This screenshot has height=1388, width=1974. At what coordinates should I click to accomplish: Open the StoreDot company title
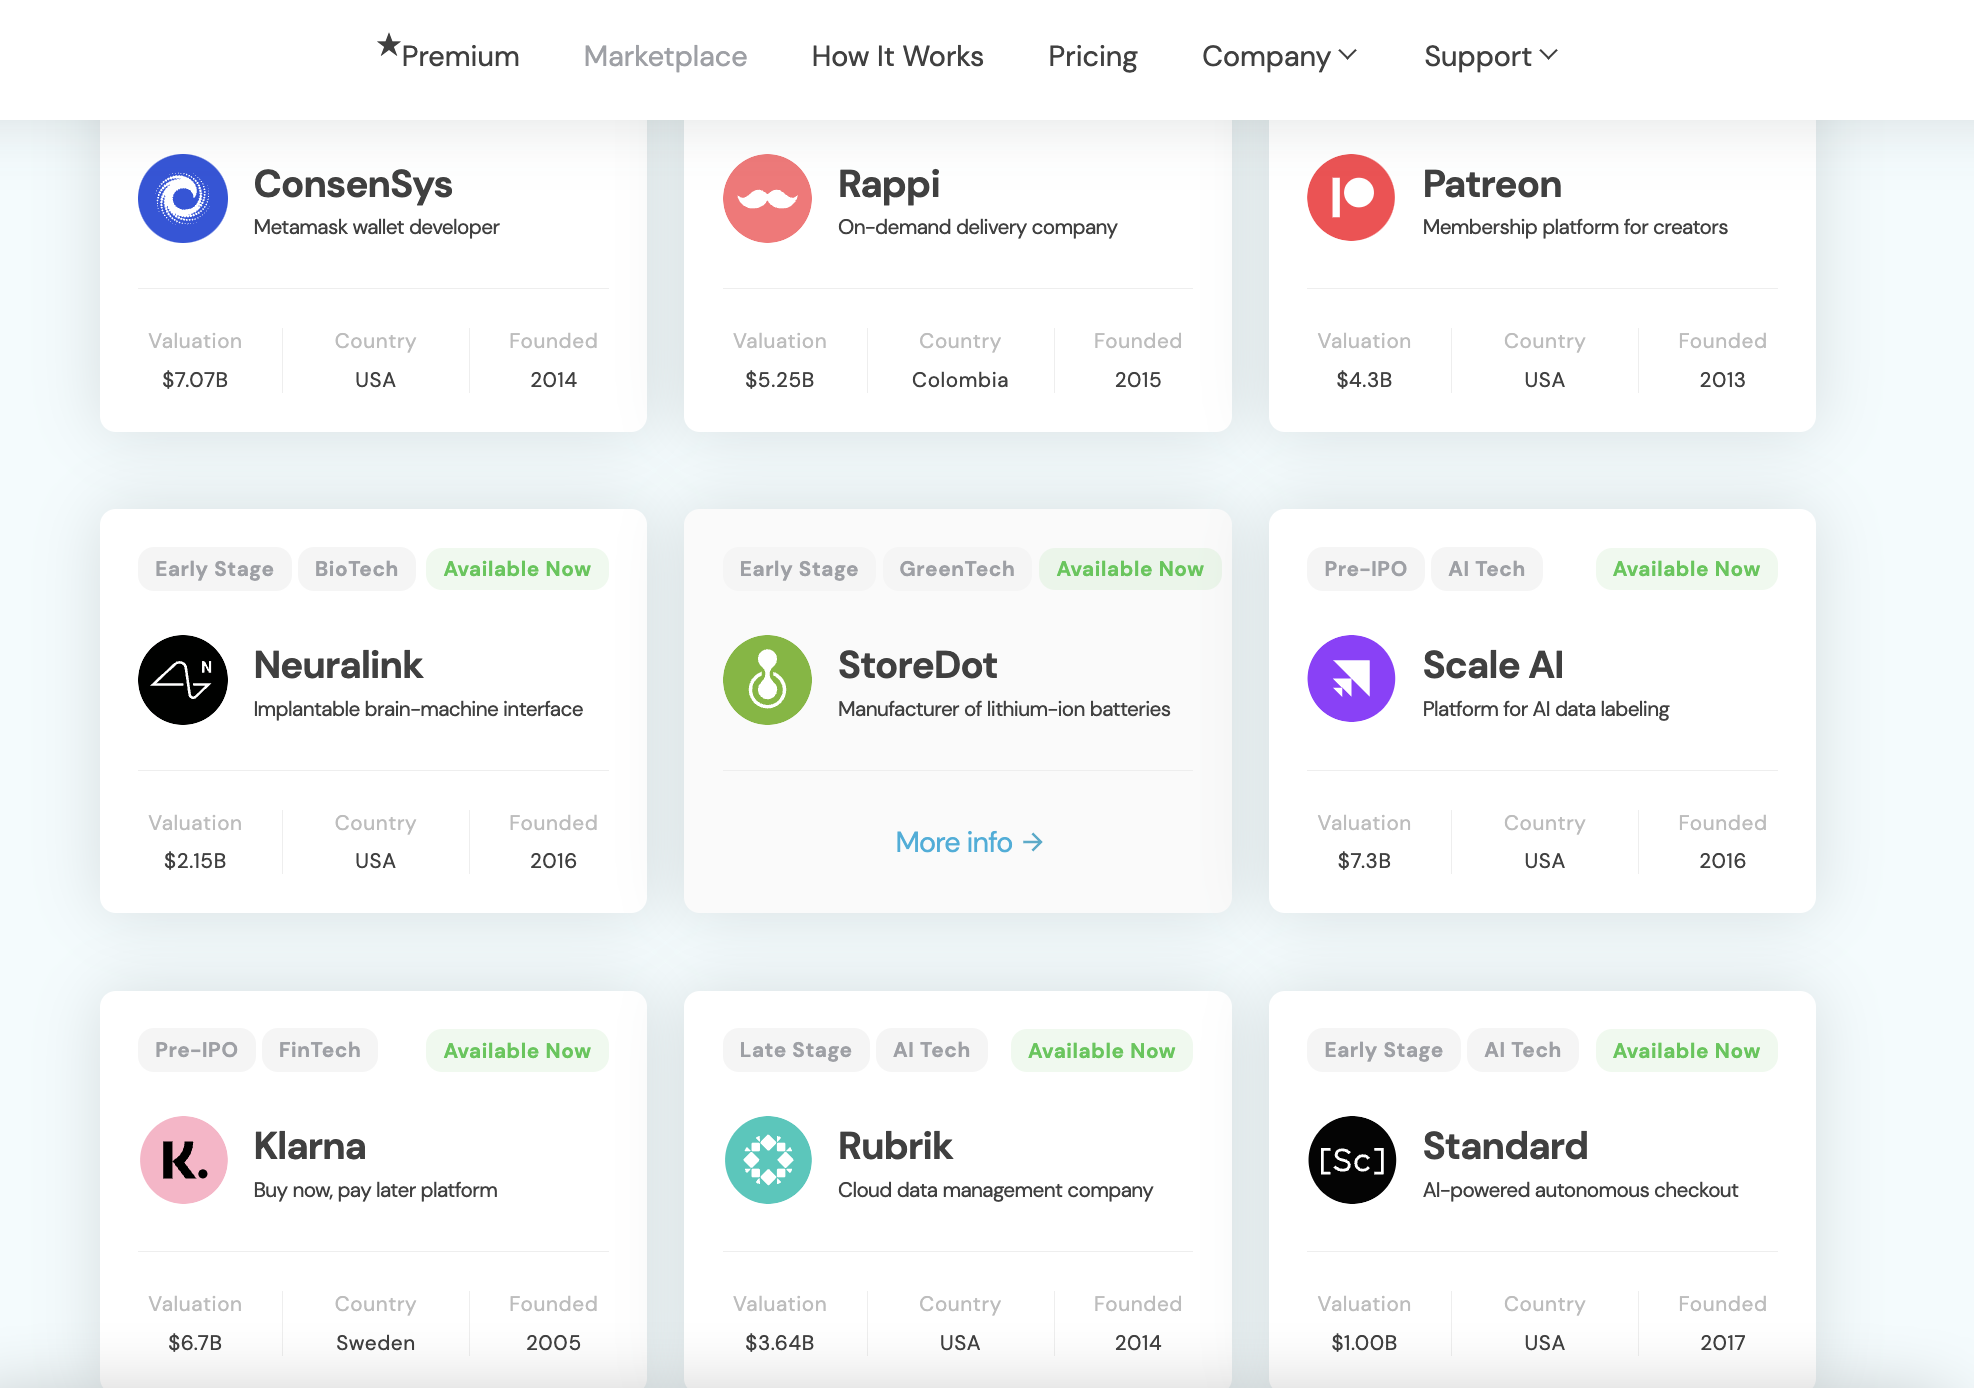coord(917,665)
